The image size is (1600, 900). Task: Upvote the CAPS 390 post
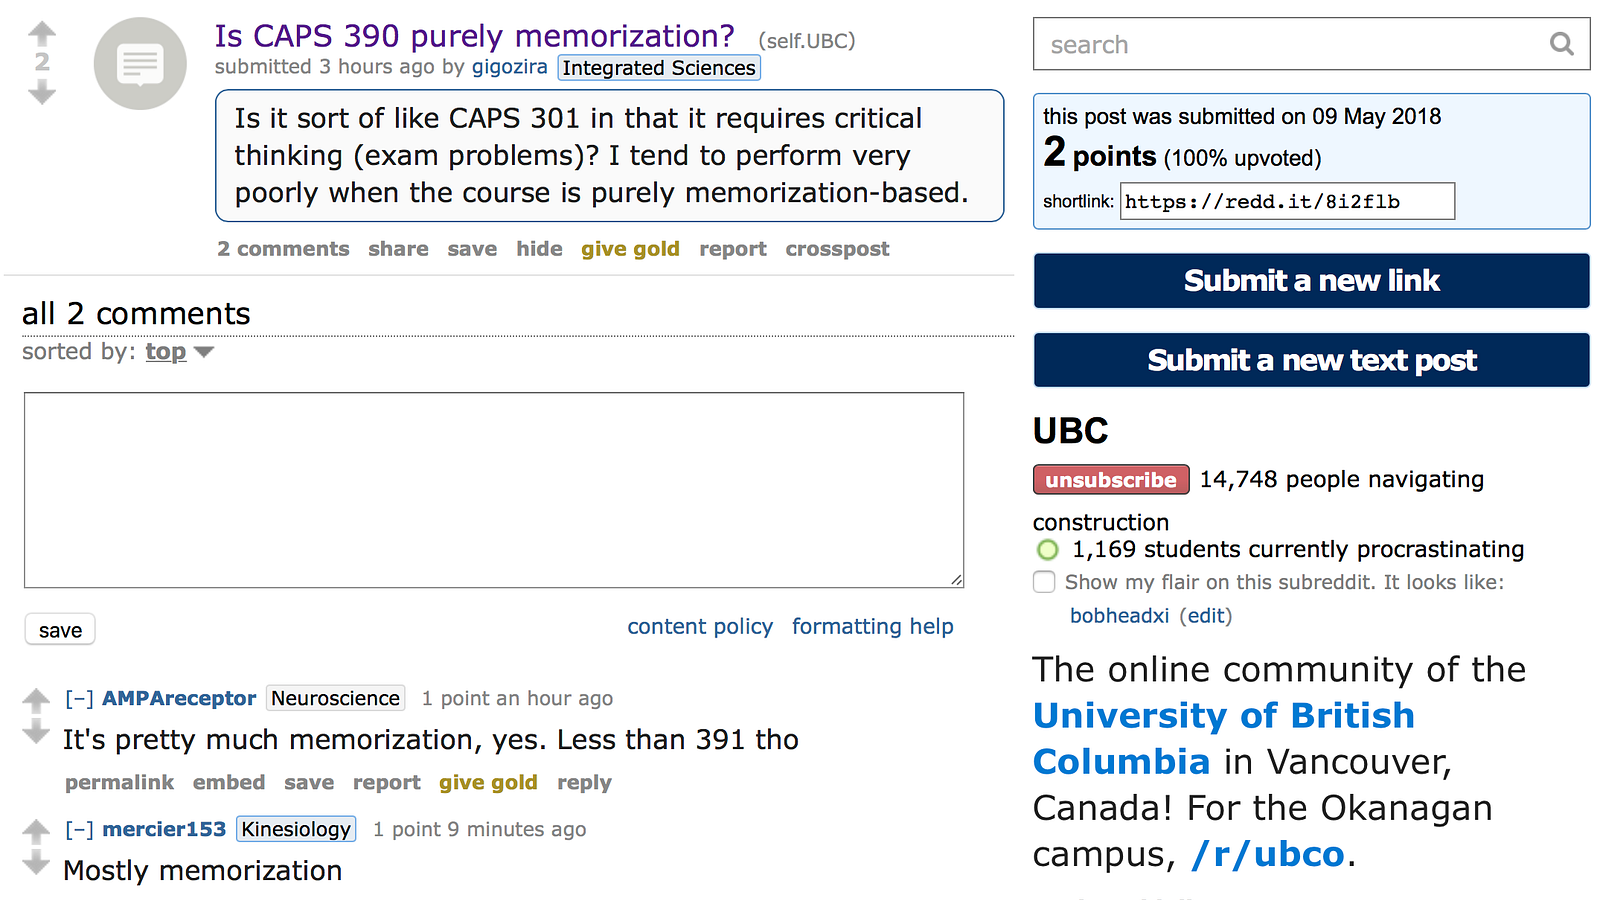42,33
